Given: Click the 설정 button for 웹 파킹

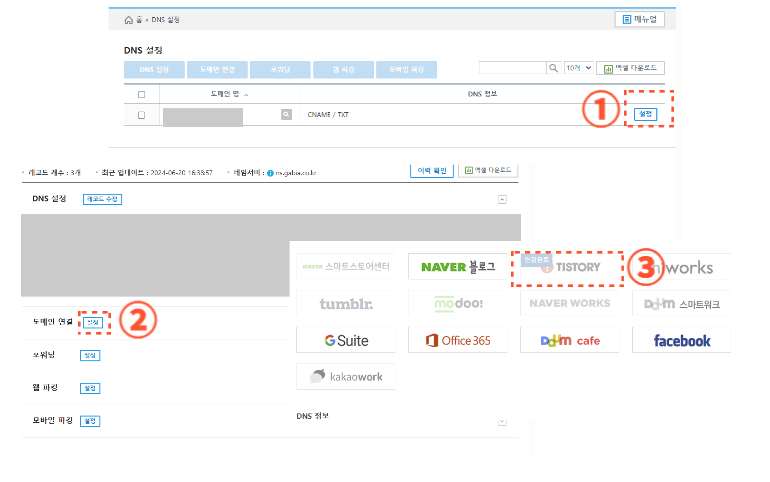Looking at the screenshot, I should point(90,388).
